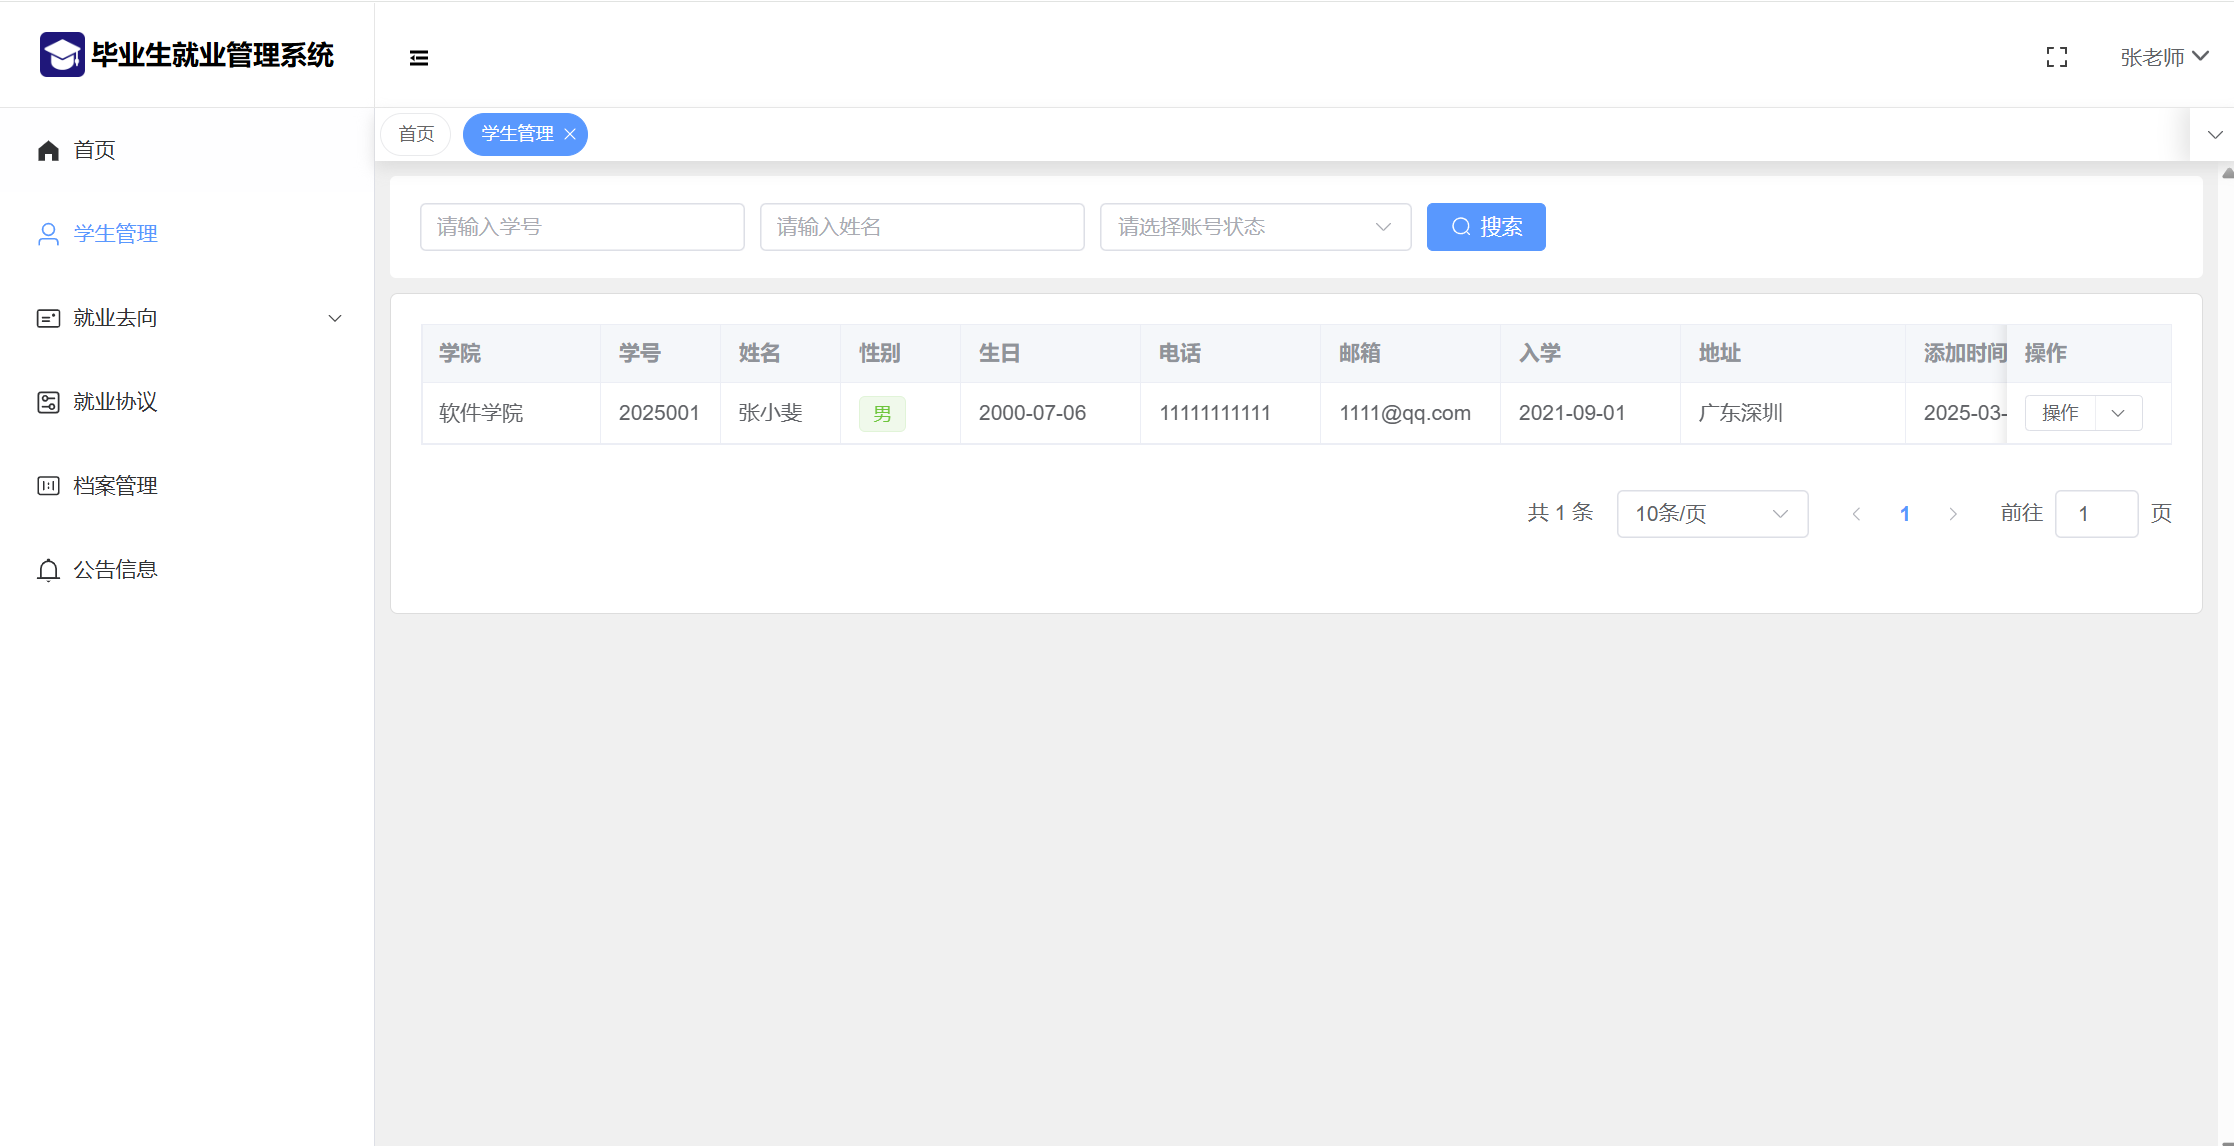Click the blue 搜索 button
The height and width of the screenshot is (1146, 2234).
(x=1486, y=227)
